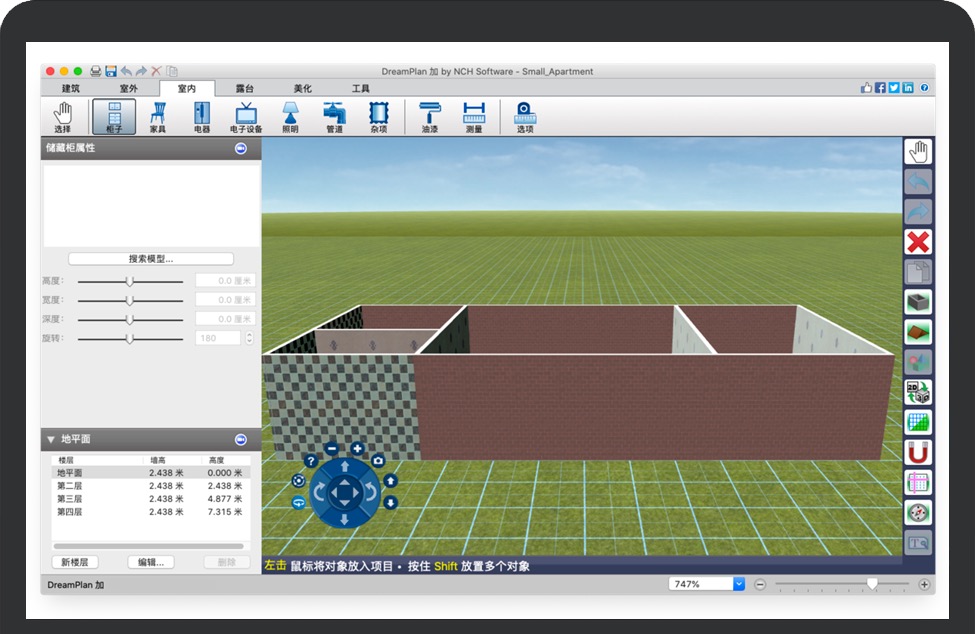Viewport: 975px width, 634px height.
Task: Click the red X delete icon
Action: 917,241
